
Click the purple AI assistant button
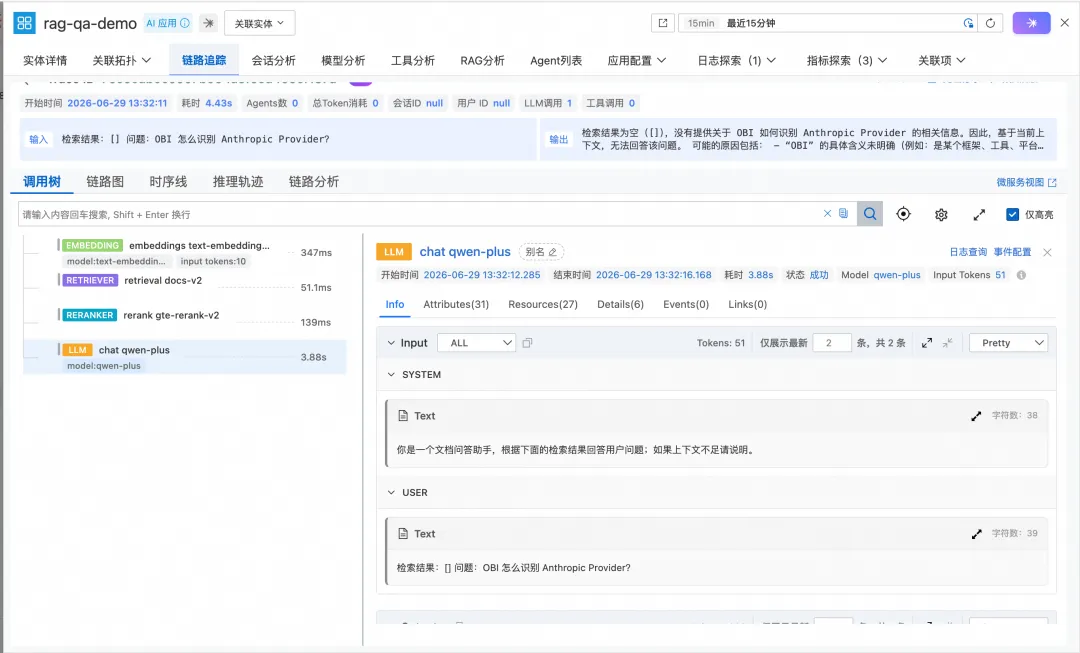tap(1031, 23)
